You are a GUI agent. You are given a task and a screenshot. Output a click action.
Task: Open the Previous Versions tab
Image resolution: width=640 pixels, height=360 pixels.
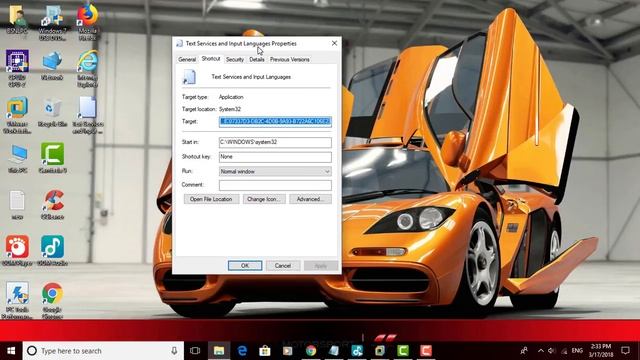point(289,60)
